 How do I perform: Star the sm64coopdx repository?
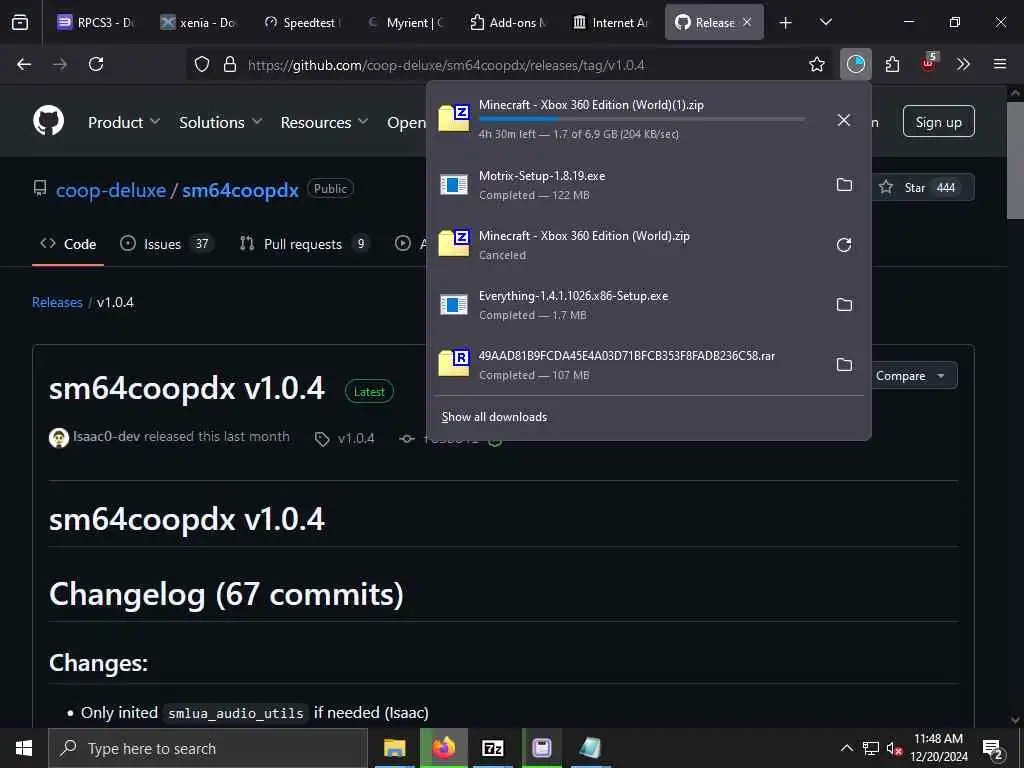pos(924,187)
